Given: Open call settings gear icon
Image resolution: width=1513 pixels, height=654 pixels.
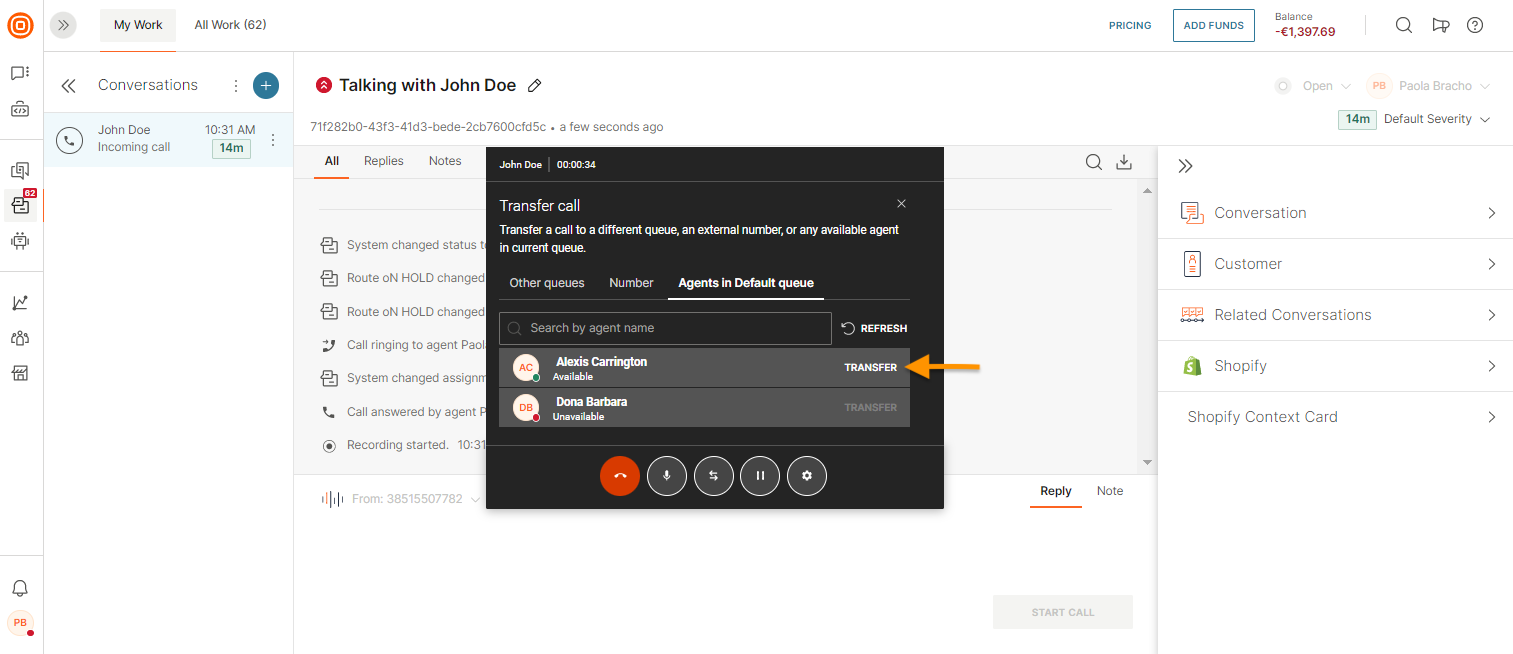Looking at the screenshot, I should [x=807, y=476].
